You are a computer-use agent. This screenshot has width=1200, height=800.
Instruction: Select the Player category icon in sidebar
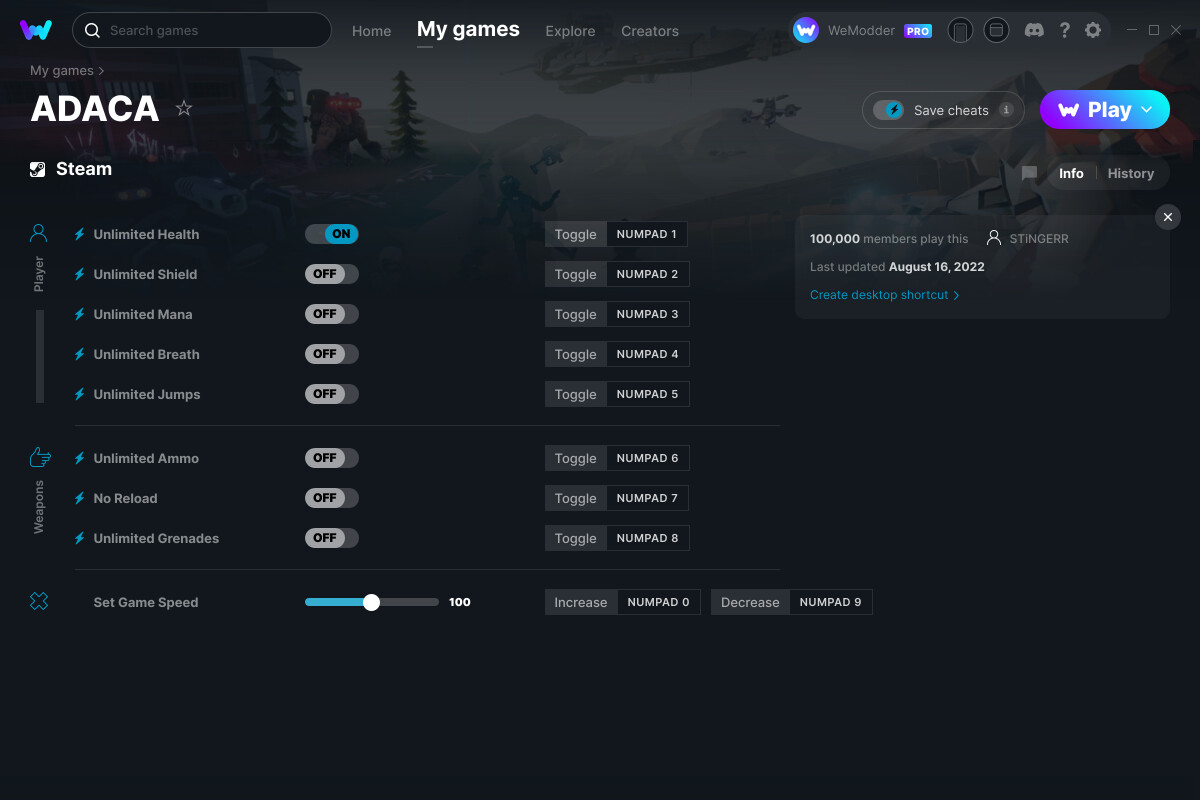[39, 232]
